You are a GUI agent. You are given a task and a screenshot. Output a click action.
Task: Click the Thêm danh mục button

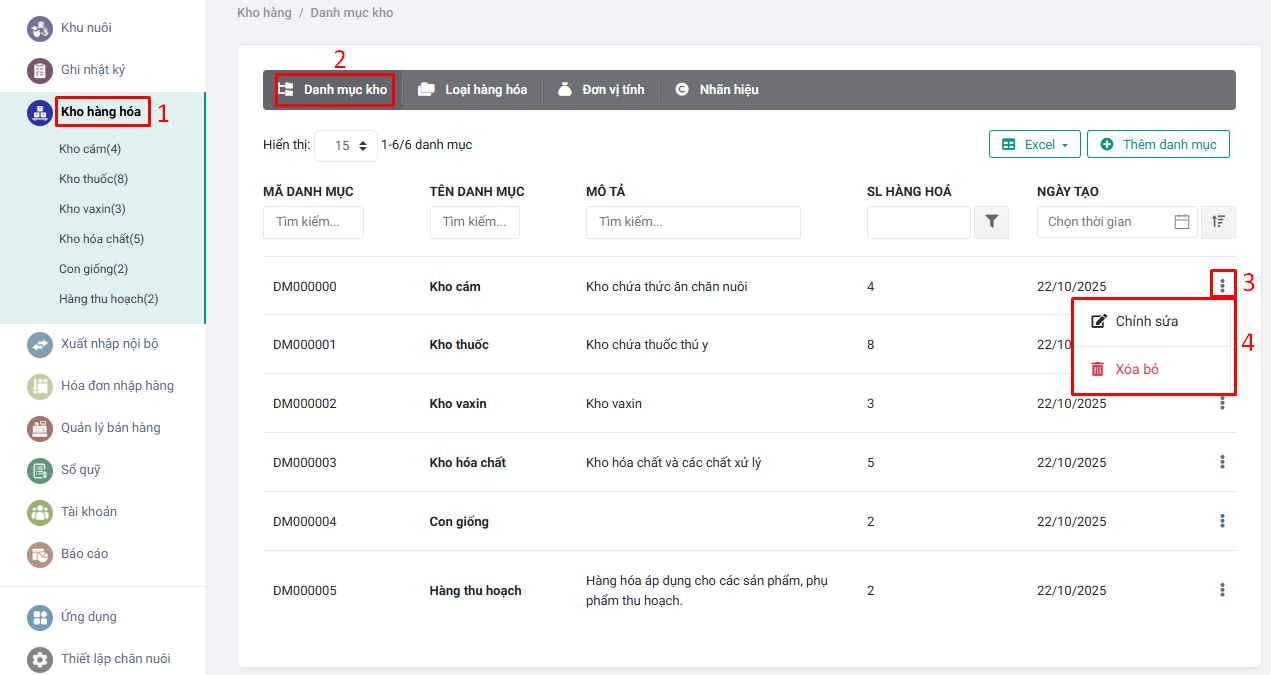coord(1158,144)
